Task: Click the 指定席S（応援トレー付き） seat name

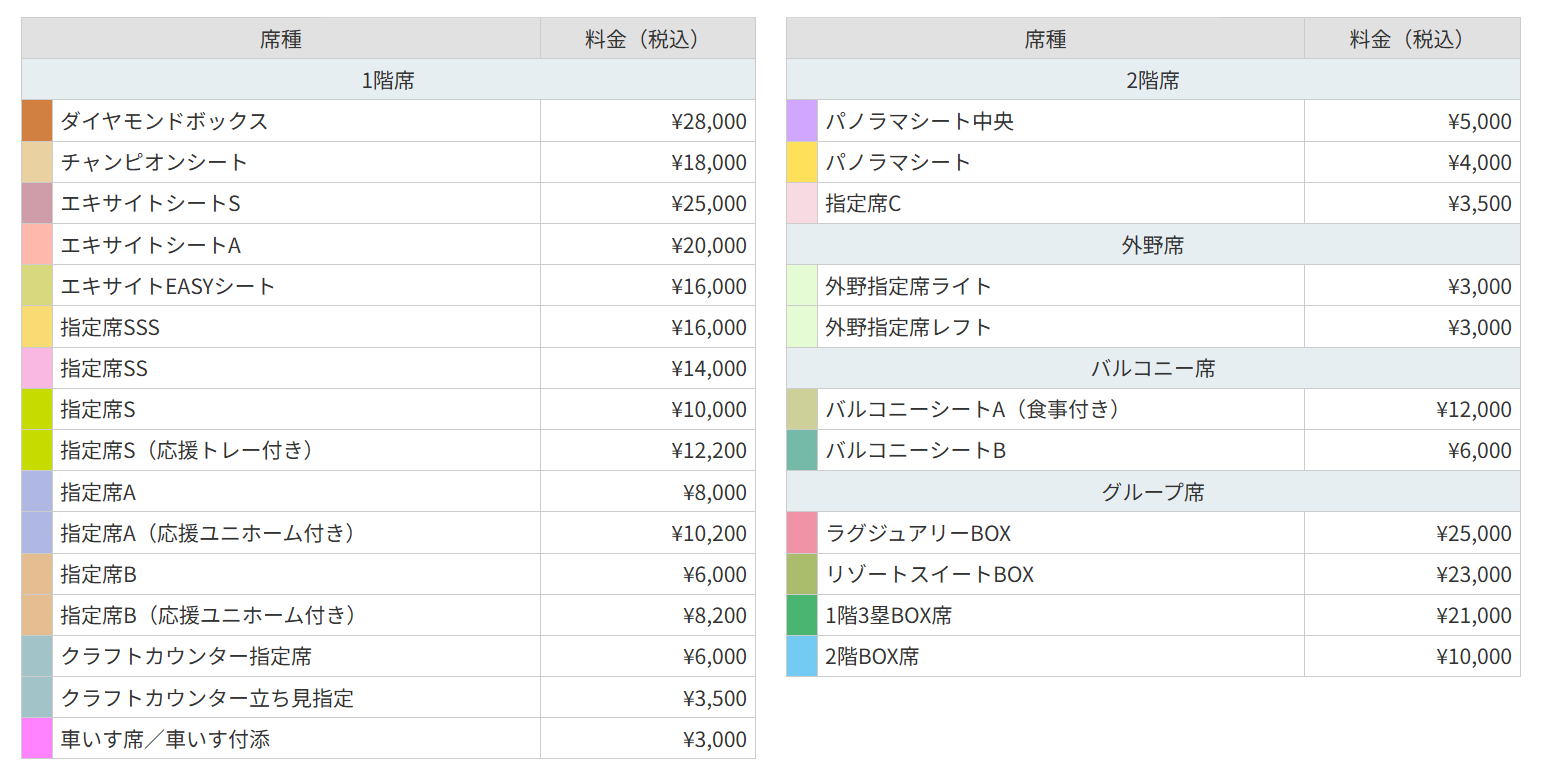Action: pos(187,450)
